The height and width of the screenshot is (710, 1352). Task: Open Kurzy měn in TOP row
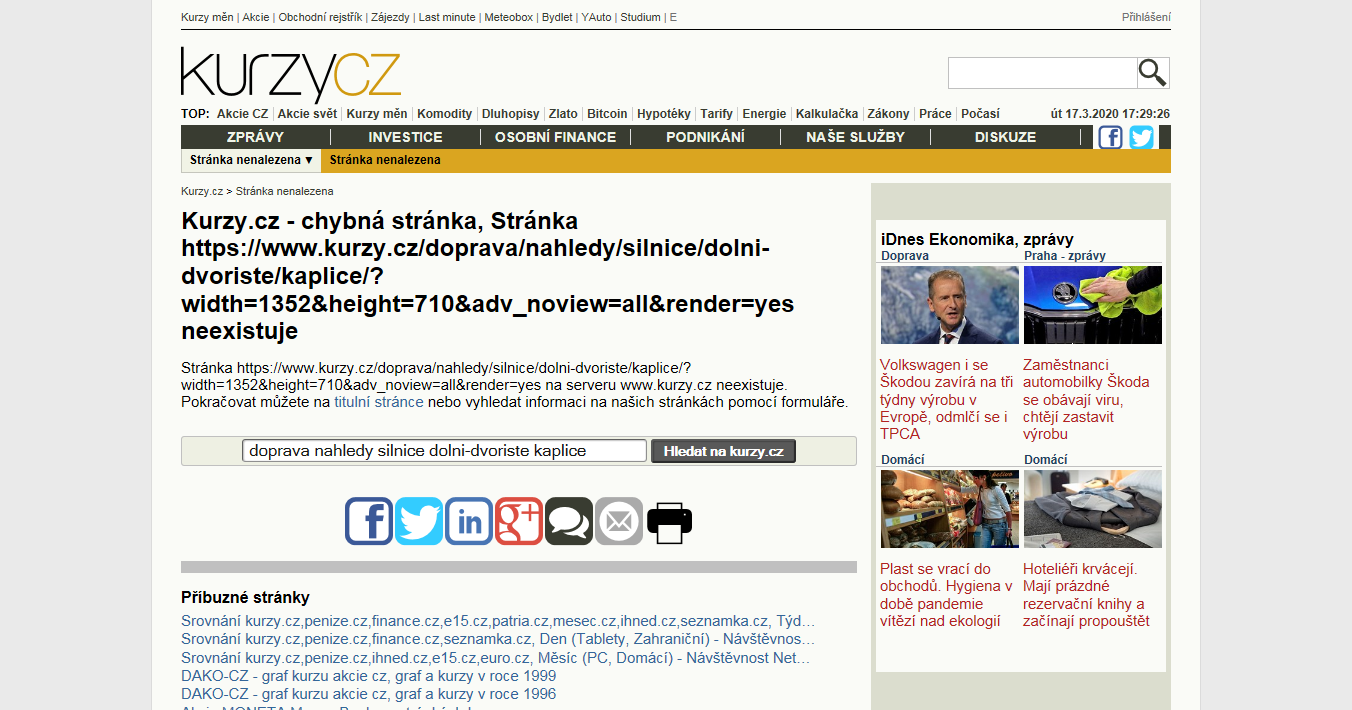pyautogui.click(x=377, y=114)
